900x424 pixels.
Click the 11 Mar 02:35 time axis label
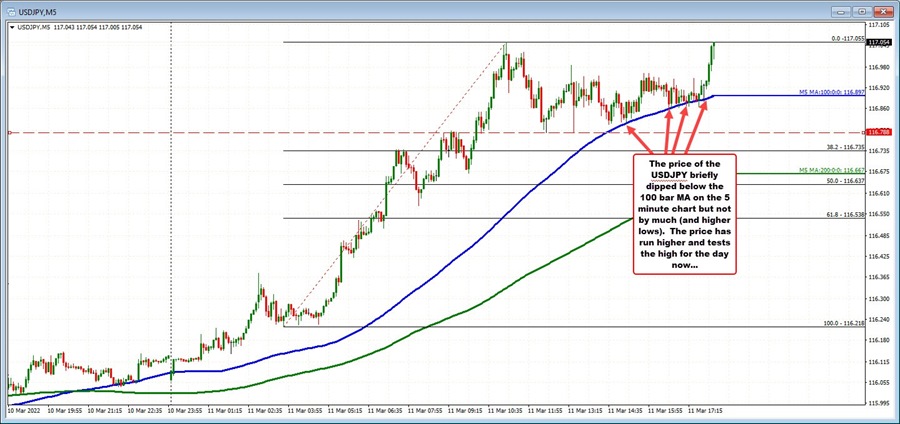click(x=264, y=411)
